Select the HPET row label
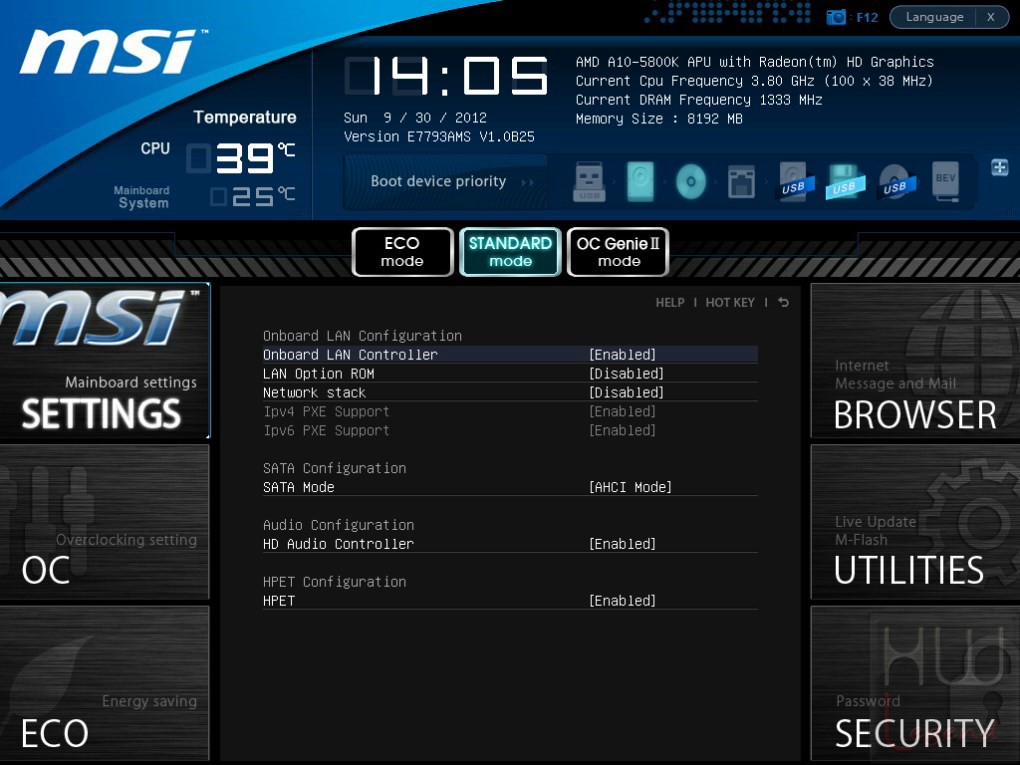1020x765 pixels. tap(279, 600)
